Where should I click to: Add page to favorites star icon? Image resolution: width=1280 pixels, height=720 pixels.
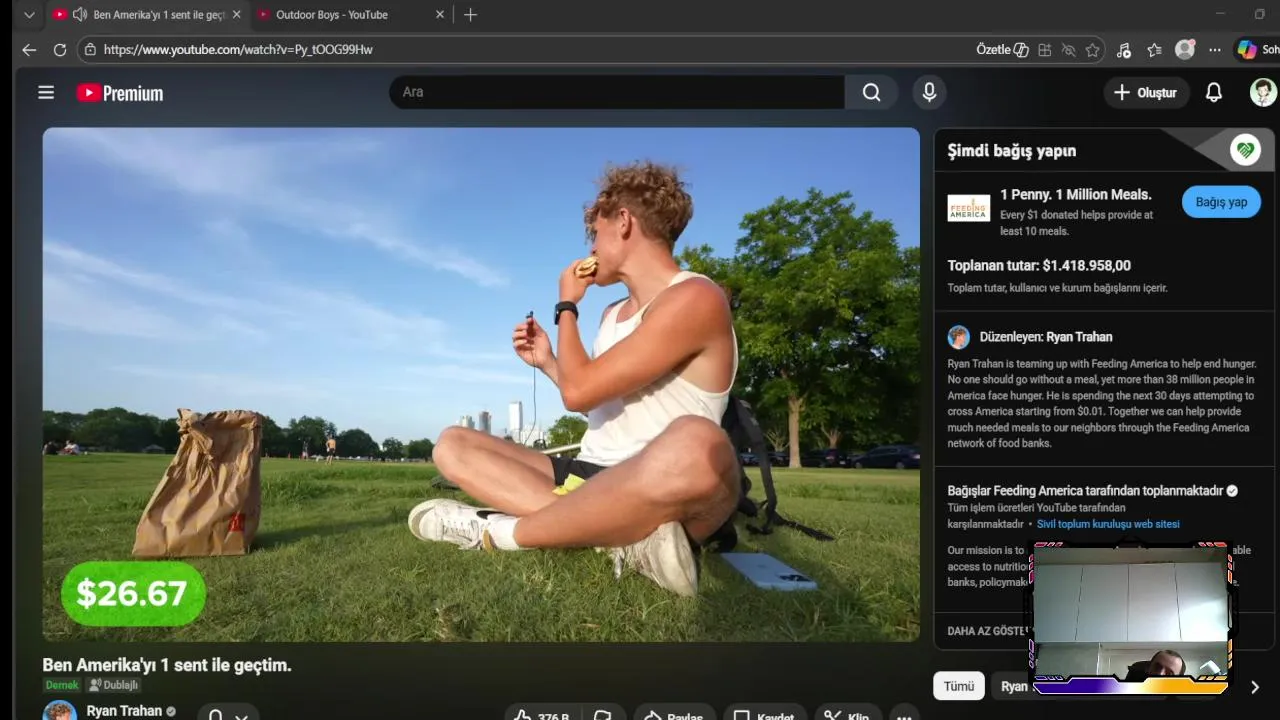click(x=1093, y=49)
